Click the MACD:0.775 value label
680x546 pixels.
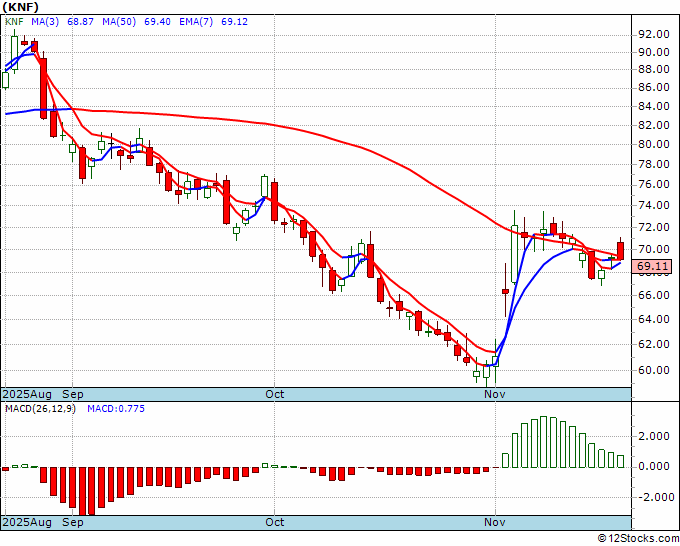pos(116,409)
